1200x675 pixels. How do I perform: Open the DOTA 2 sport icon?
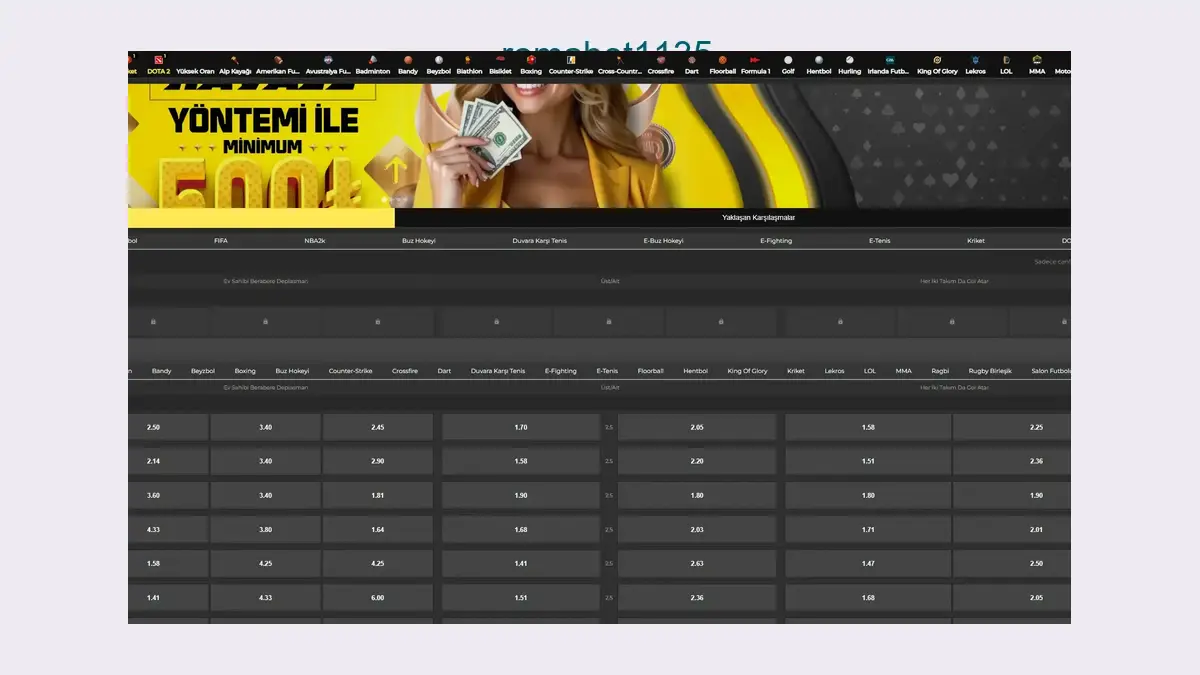[158, 61]
